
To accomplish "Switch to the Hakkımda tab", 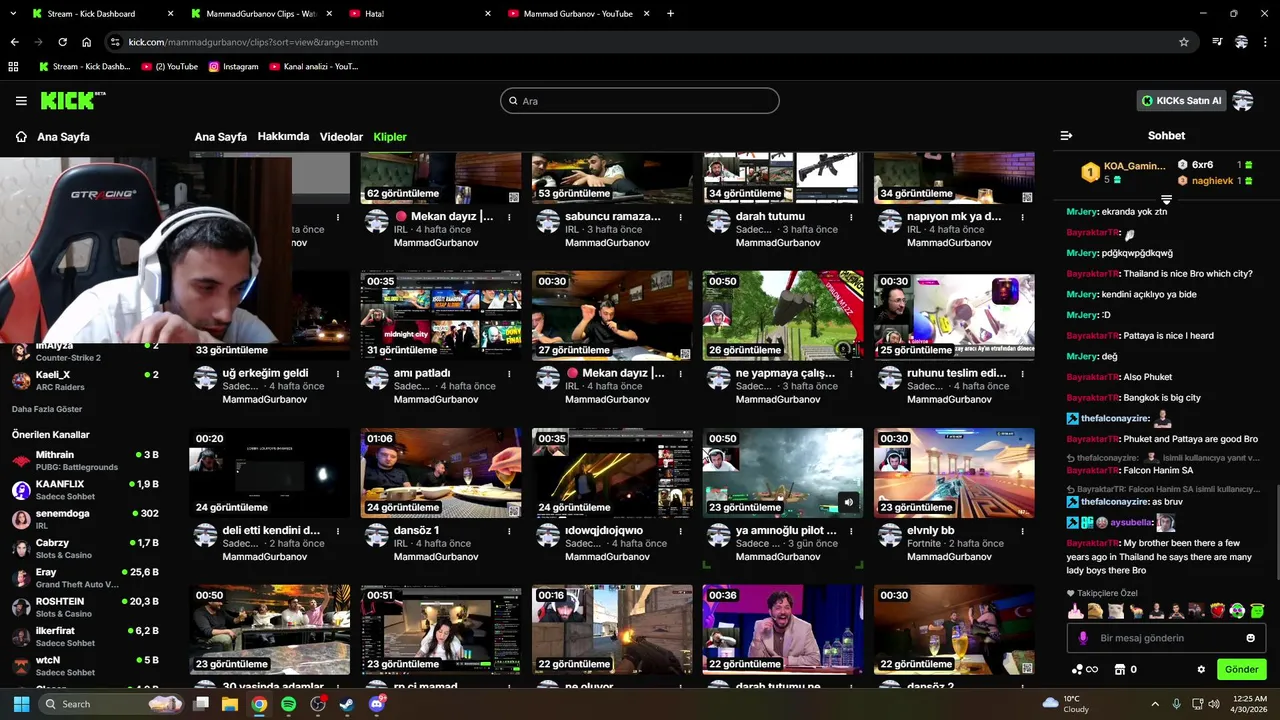I will [283, 136].
